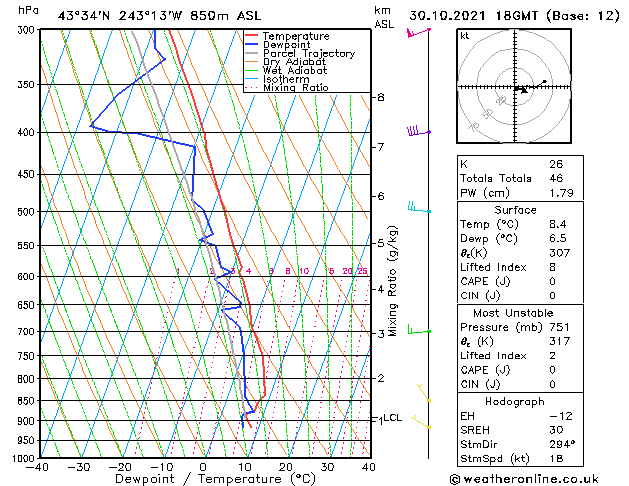Image resolution: width=629 pixels, height=486 pixels.
Task: Click the hodograph center crosshair
Action: 515,87
